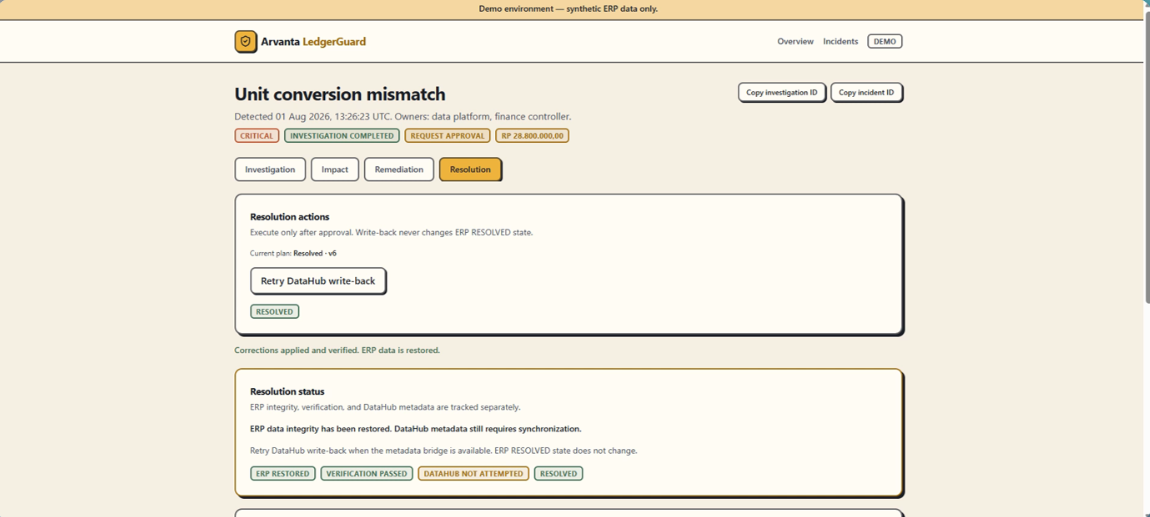Click the Resolution actions heading
Image resolution: width=1150 pixels, height=517 pixels.
(x=290, y=217)
